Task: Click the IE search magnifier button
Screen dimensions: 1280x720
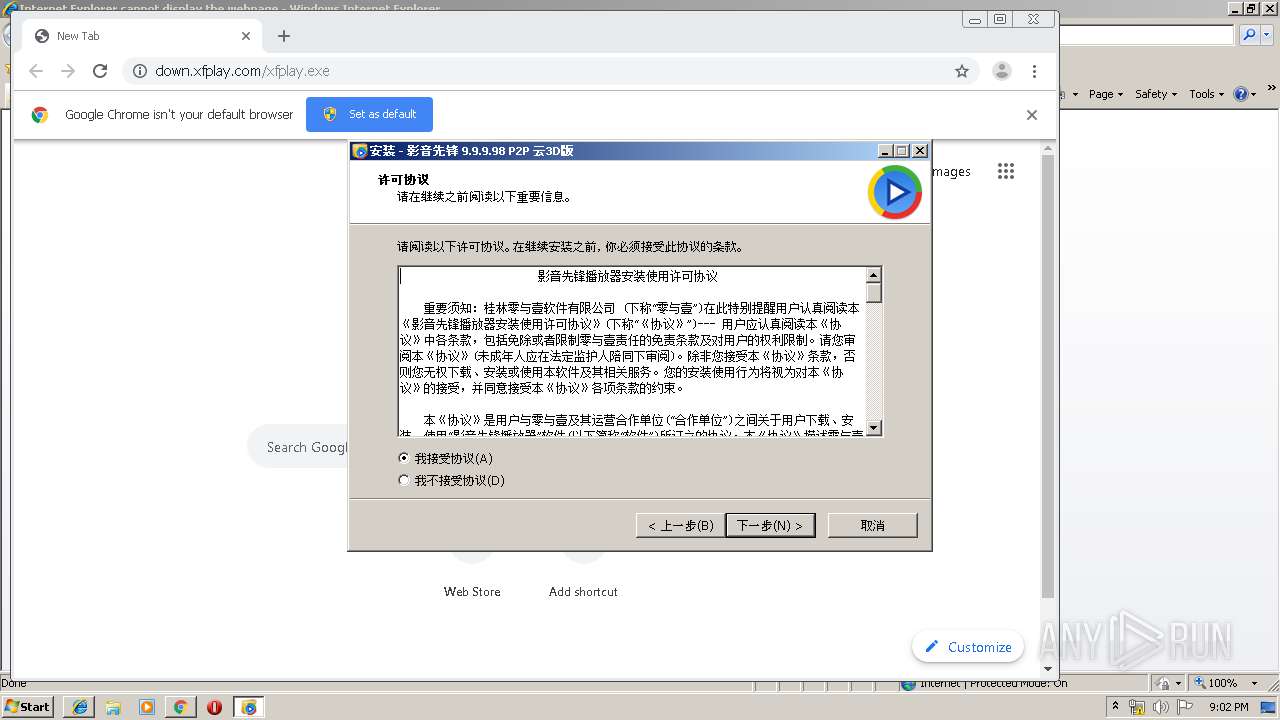Action: click(x=1249, y=35)
